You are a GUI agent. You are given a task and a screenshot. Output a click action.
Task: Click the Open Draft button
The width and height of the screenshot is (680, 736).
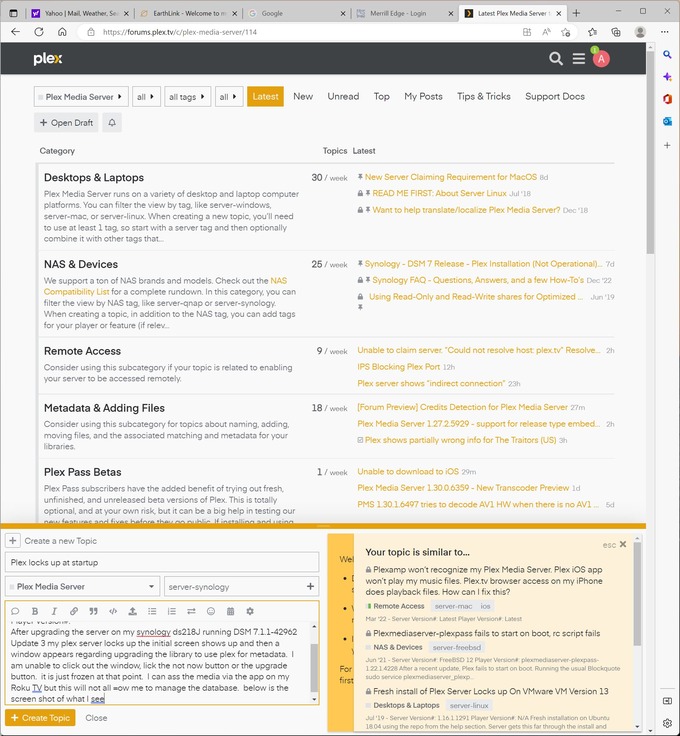(66, 123)
